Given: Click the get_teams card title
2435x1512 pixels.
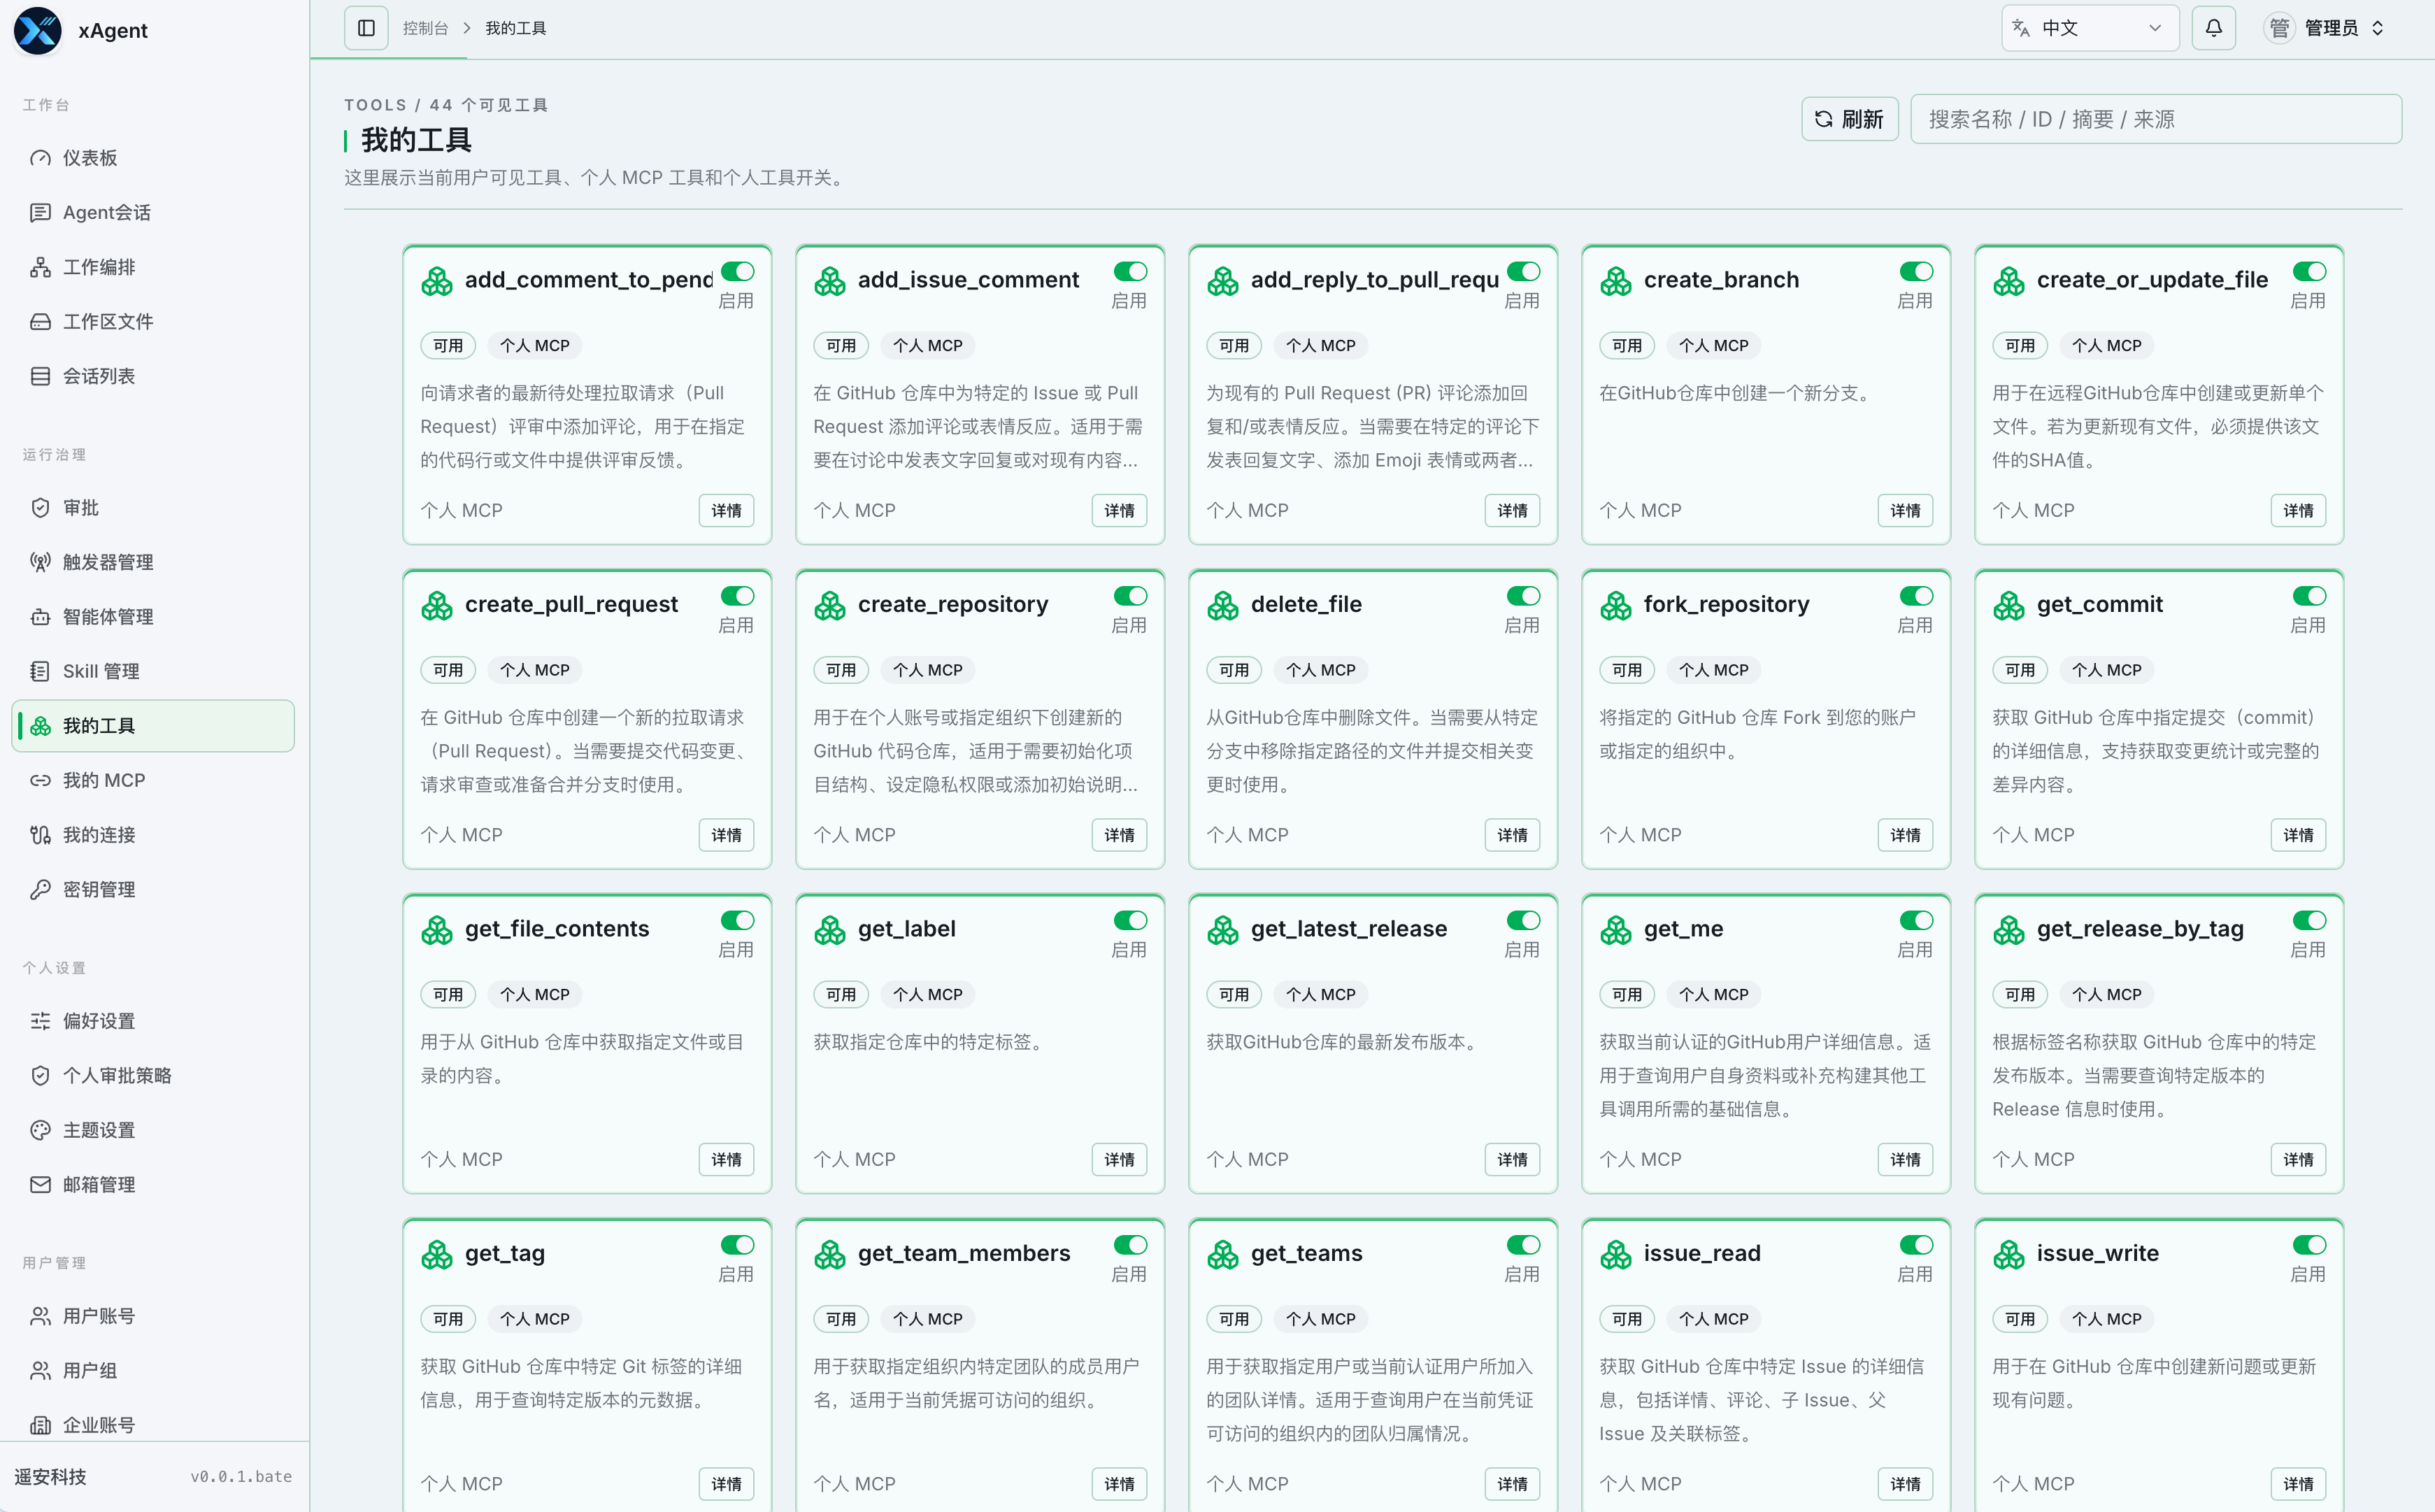Looking at the screenshot, I should (x=1306, y=1254).
